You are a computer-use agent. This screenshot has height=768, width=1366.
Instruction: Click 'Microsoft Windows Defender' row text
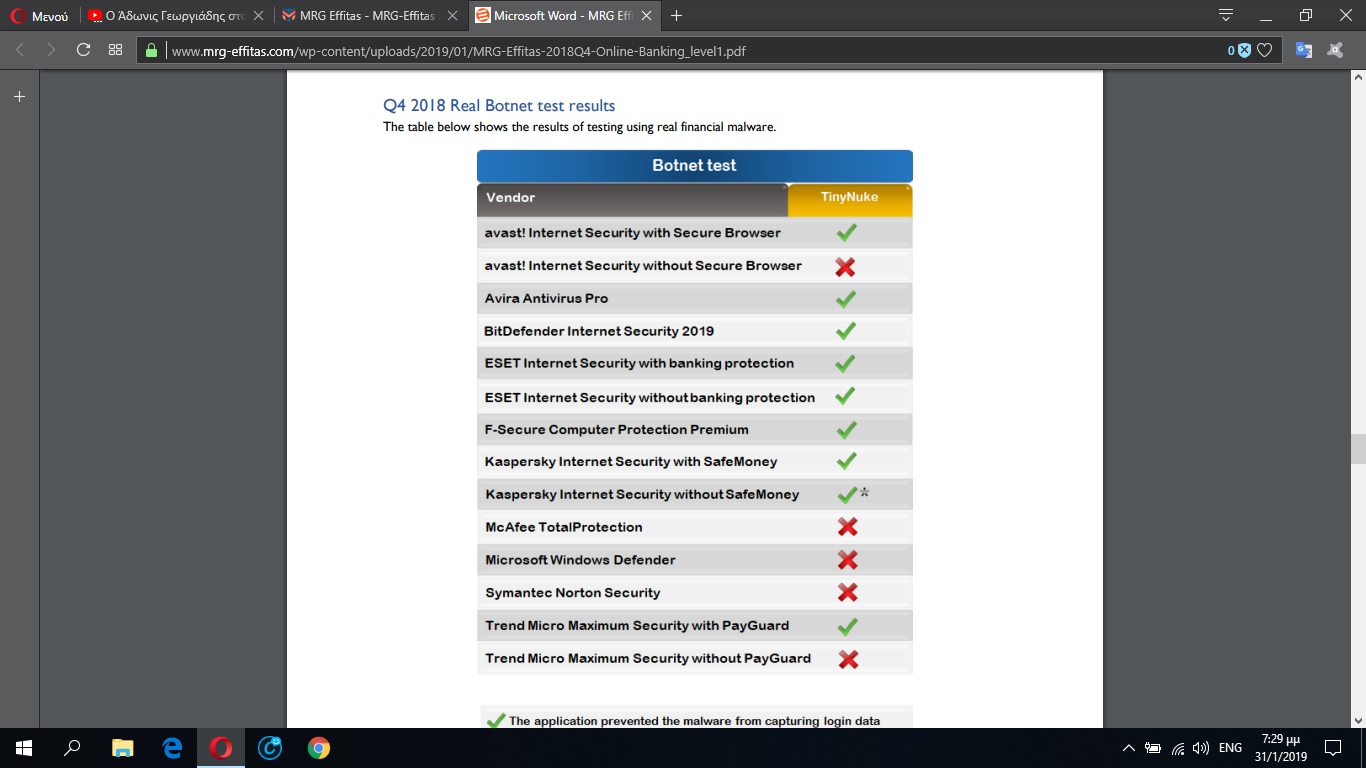[x=580, y=560]
